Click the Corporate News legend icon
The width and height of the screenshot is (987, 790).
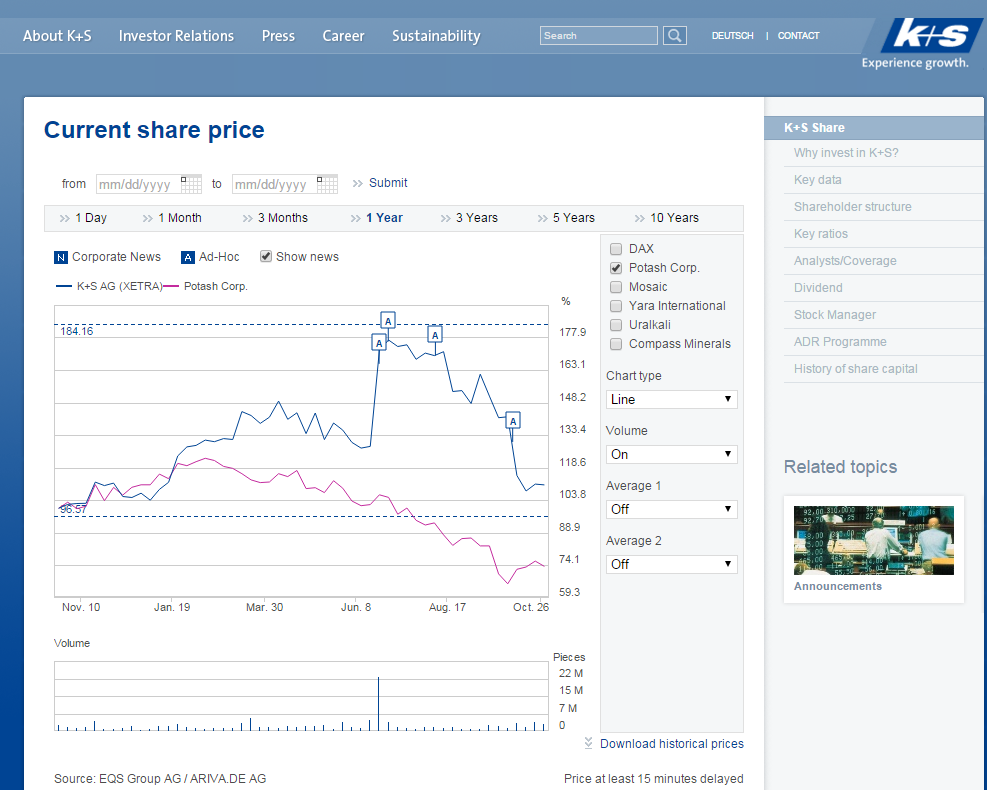point(61,257)
